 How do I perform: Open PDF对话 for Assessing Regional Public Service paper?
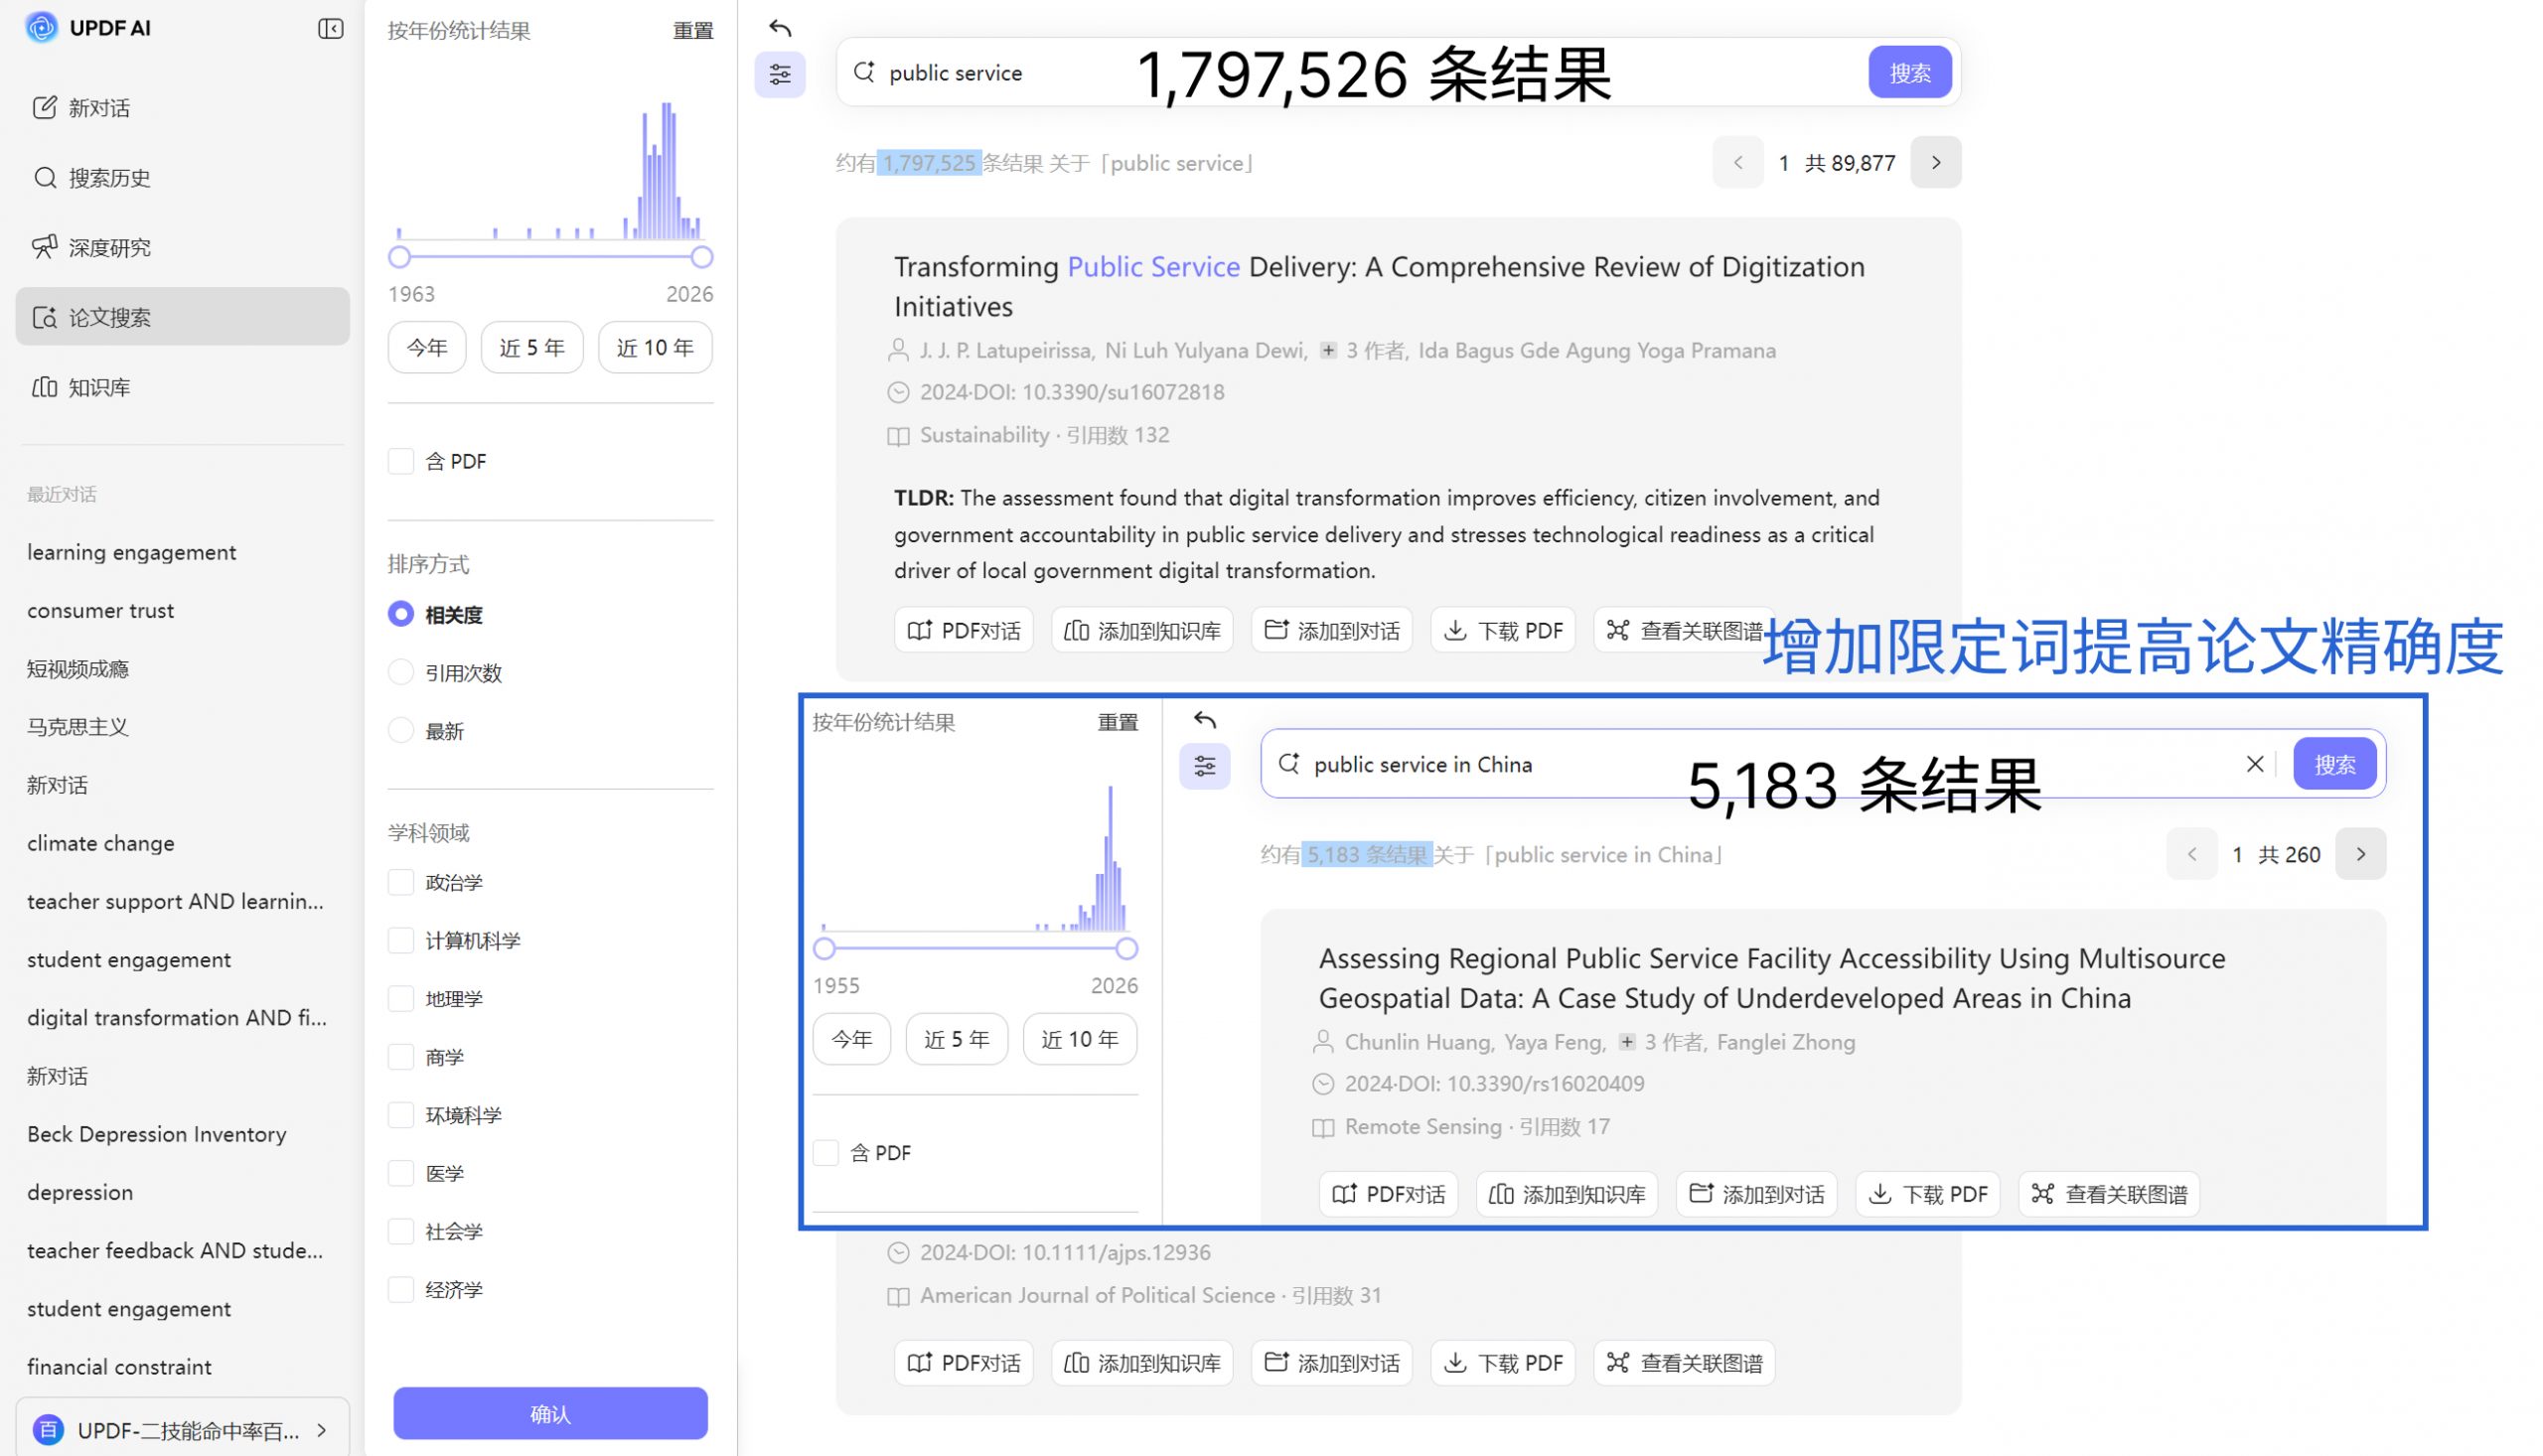click(x=1388, y=1194)
